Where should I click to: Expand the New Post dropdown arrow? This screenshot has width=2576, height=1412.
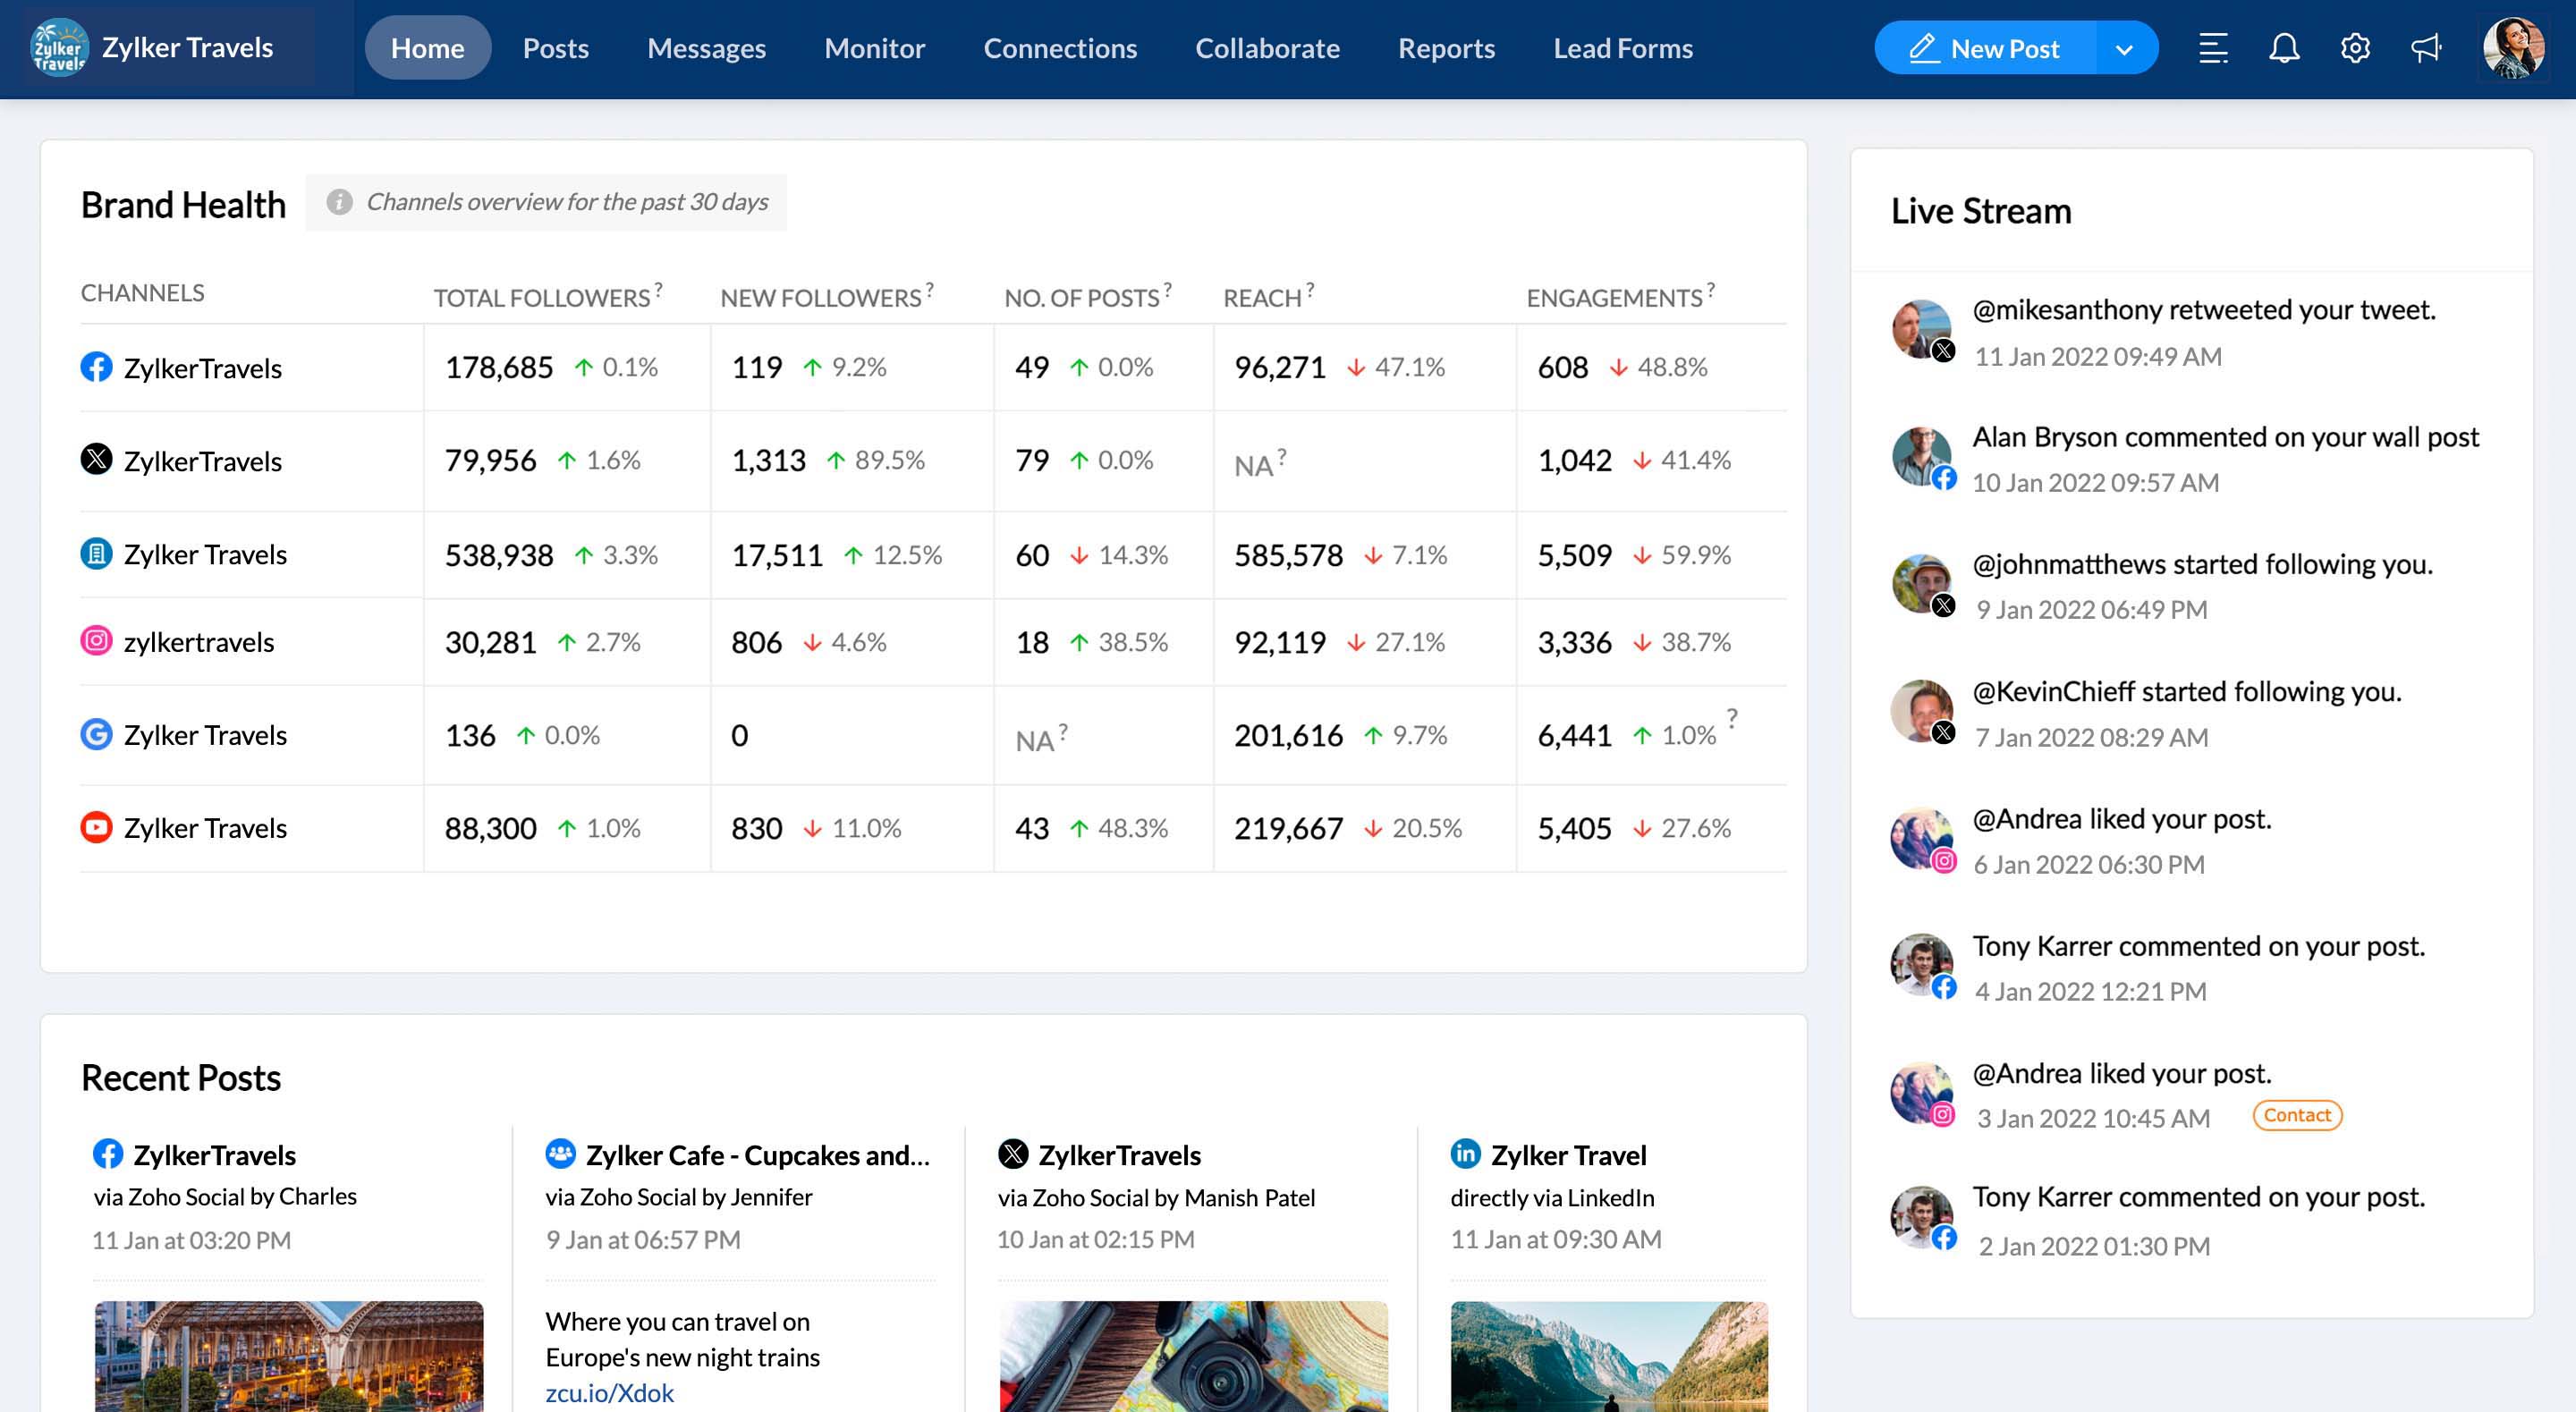2125,49
